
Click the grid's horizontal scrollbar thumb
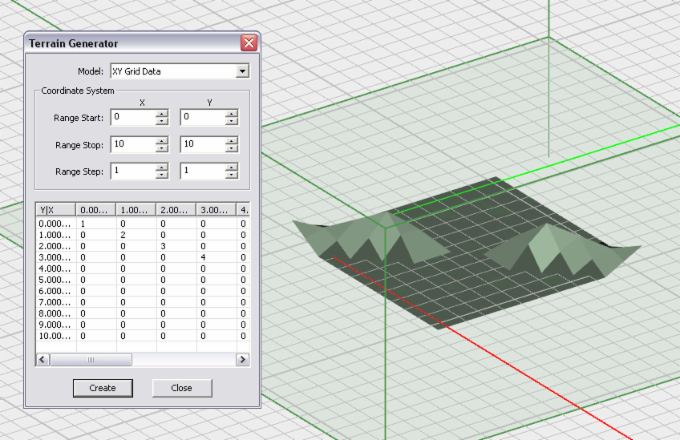90,359
